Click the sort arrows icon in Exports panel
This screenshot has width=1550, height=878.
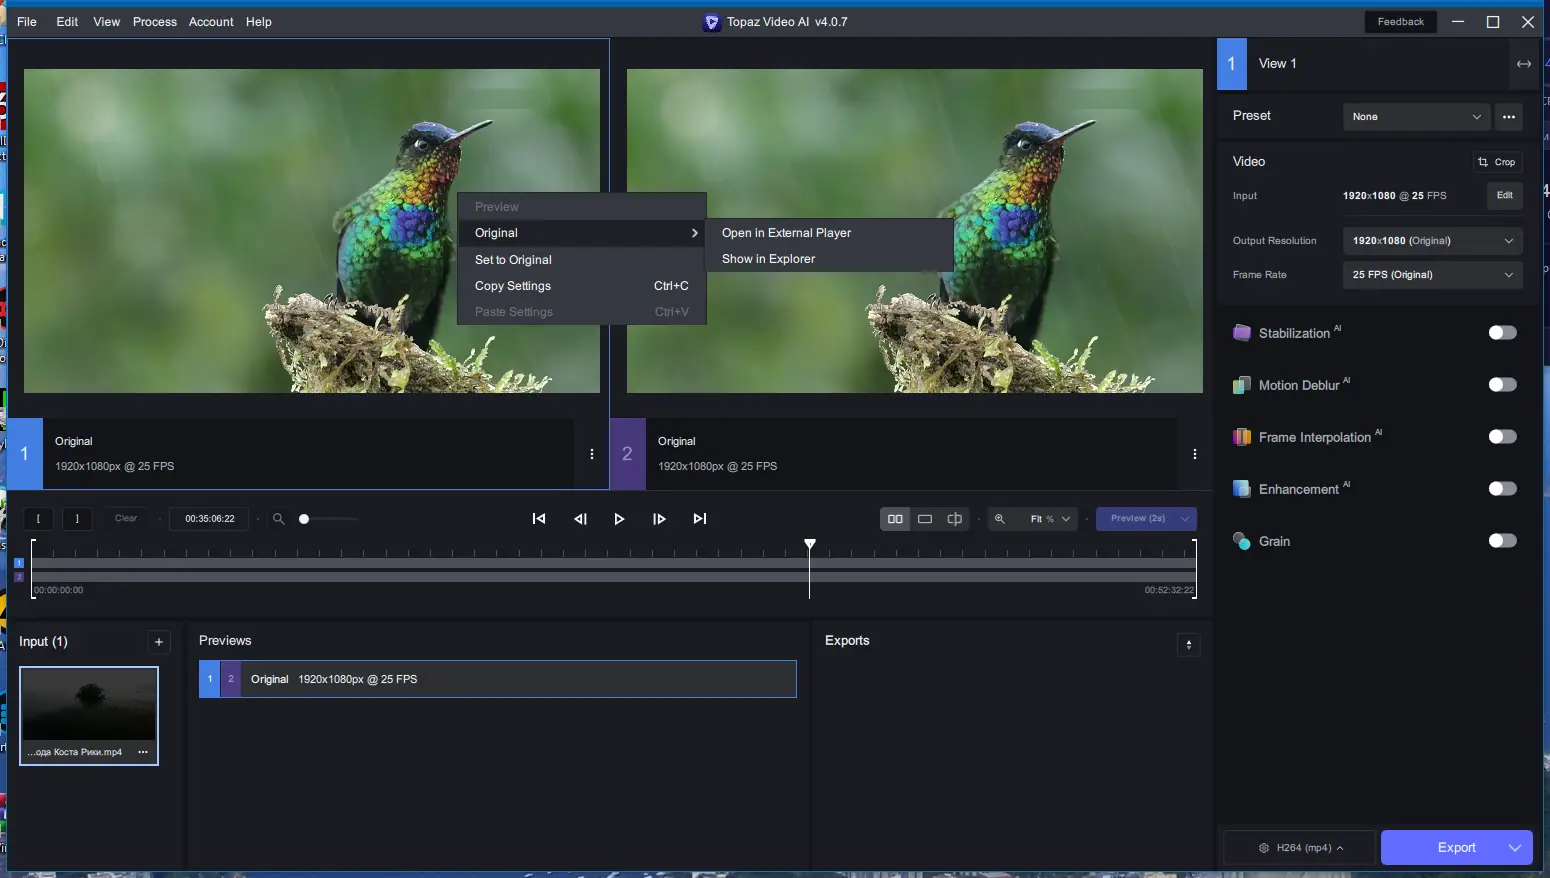pos(1189,645)
